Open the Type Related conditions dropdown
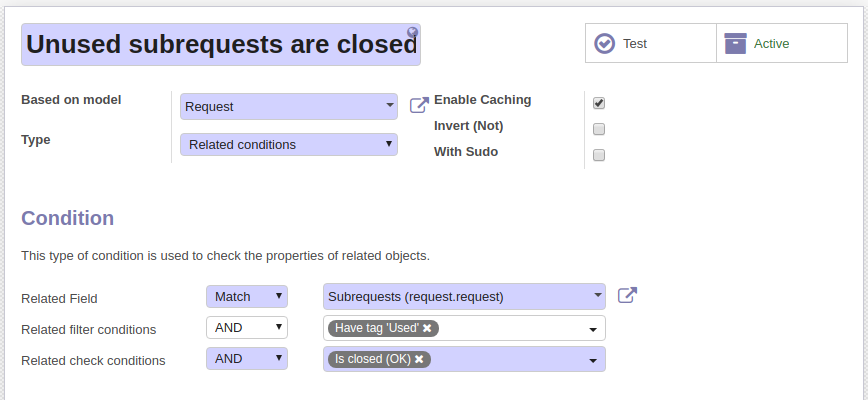This screenshot has width=868, height=400. click(x=288, y=144)
